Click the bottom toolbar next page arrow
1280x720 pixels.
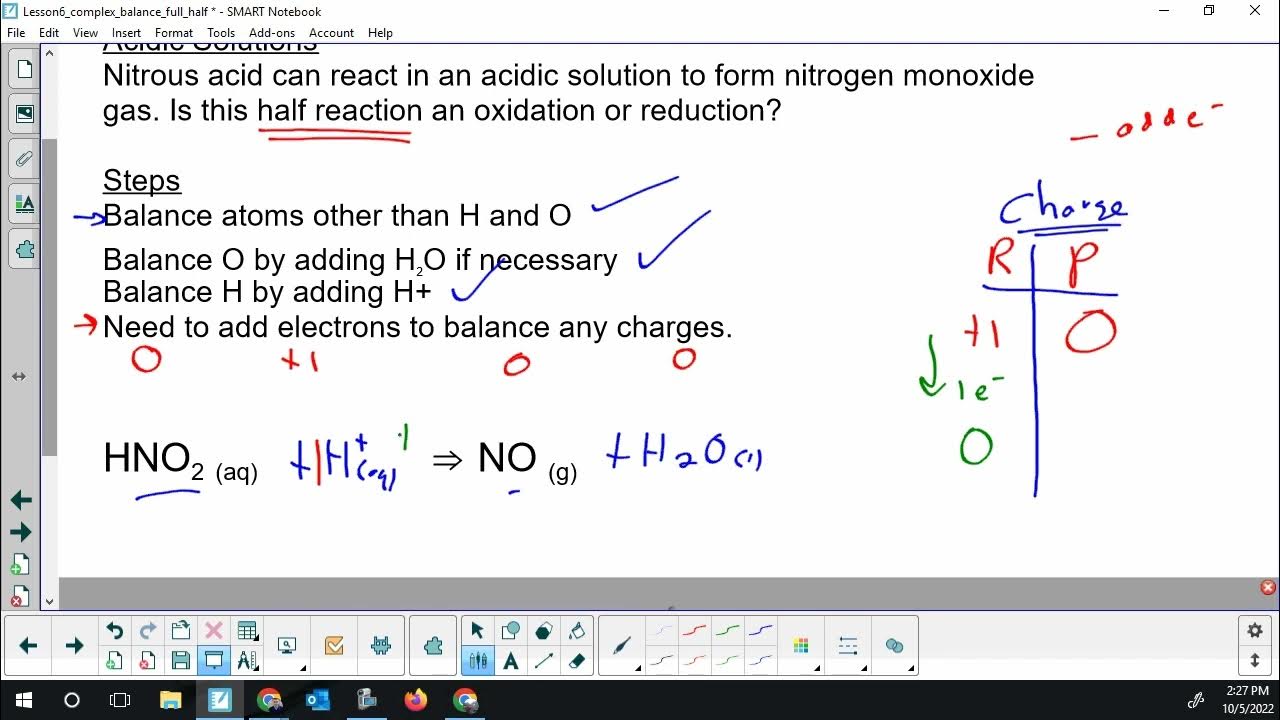(x=74, y=646)
